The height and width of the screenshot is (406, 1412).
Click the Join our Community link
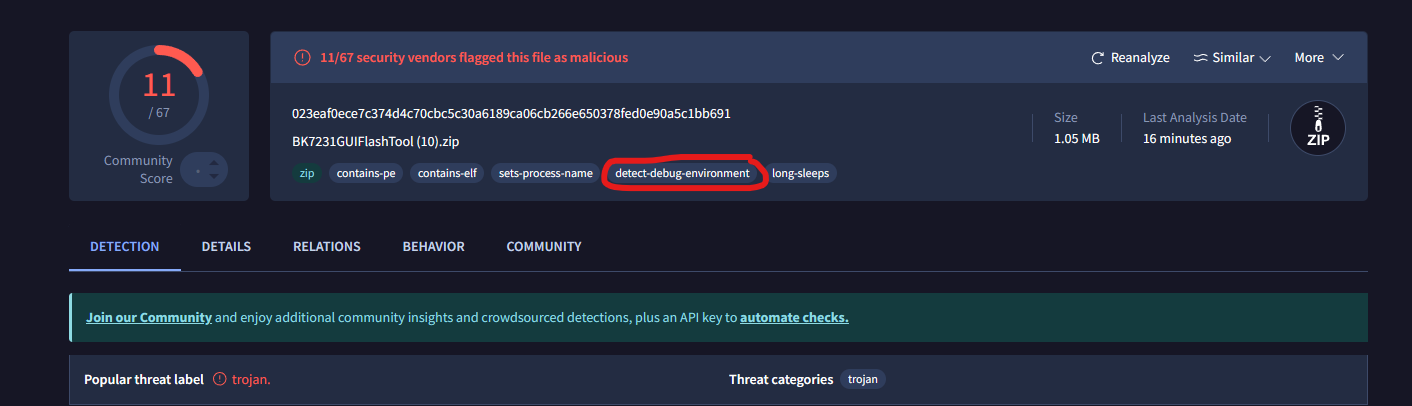point(149,318)
